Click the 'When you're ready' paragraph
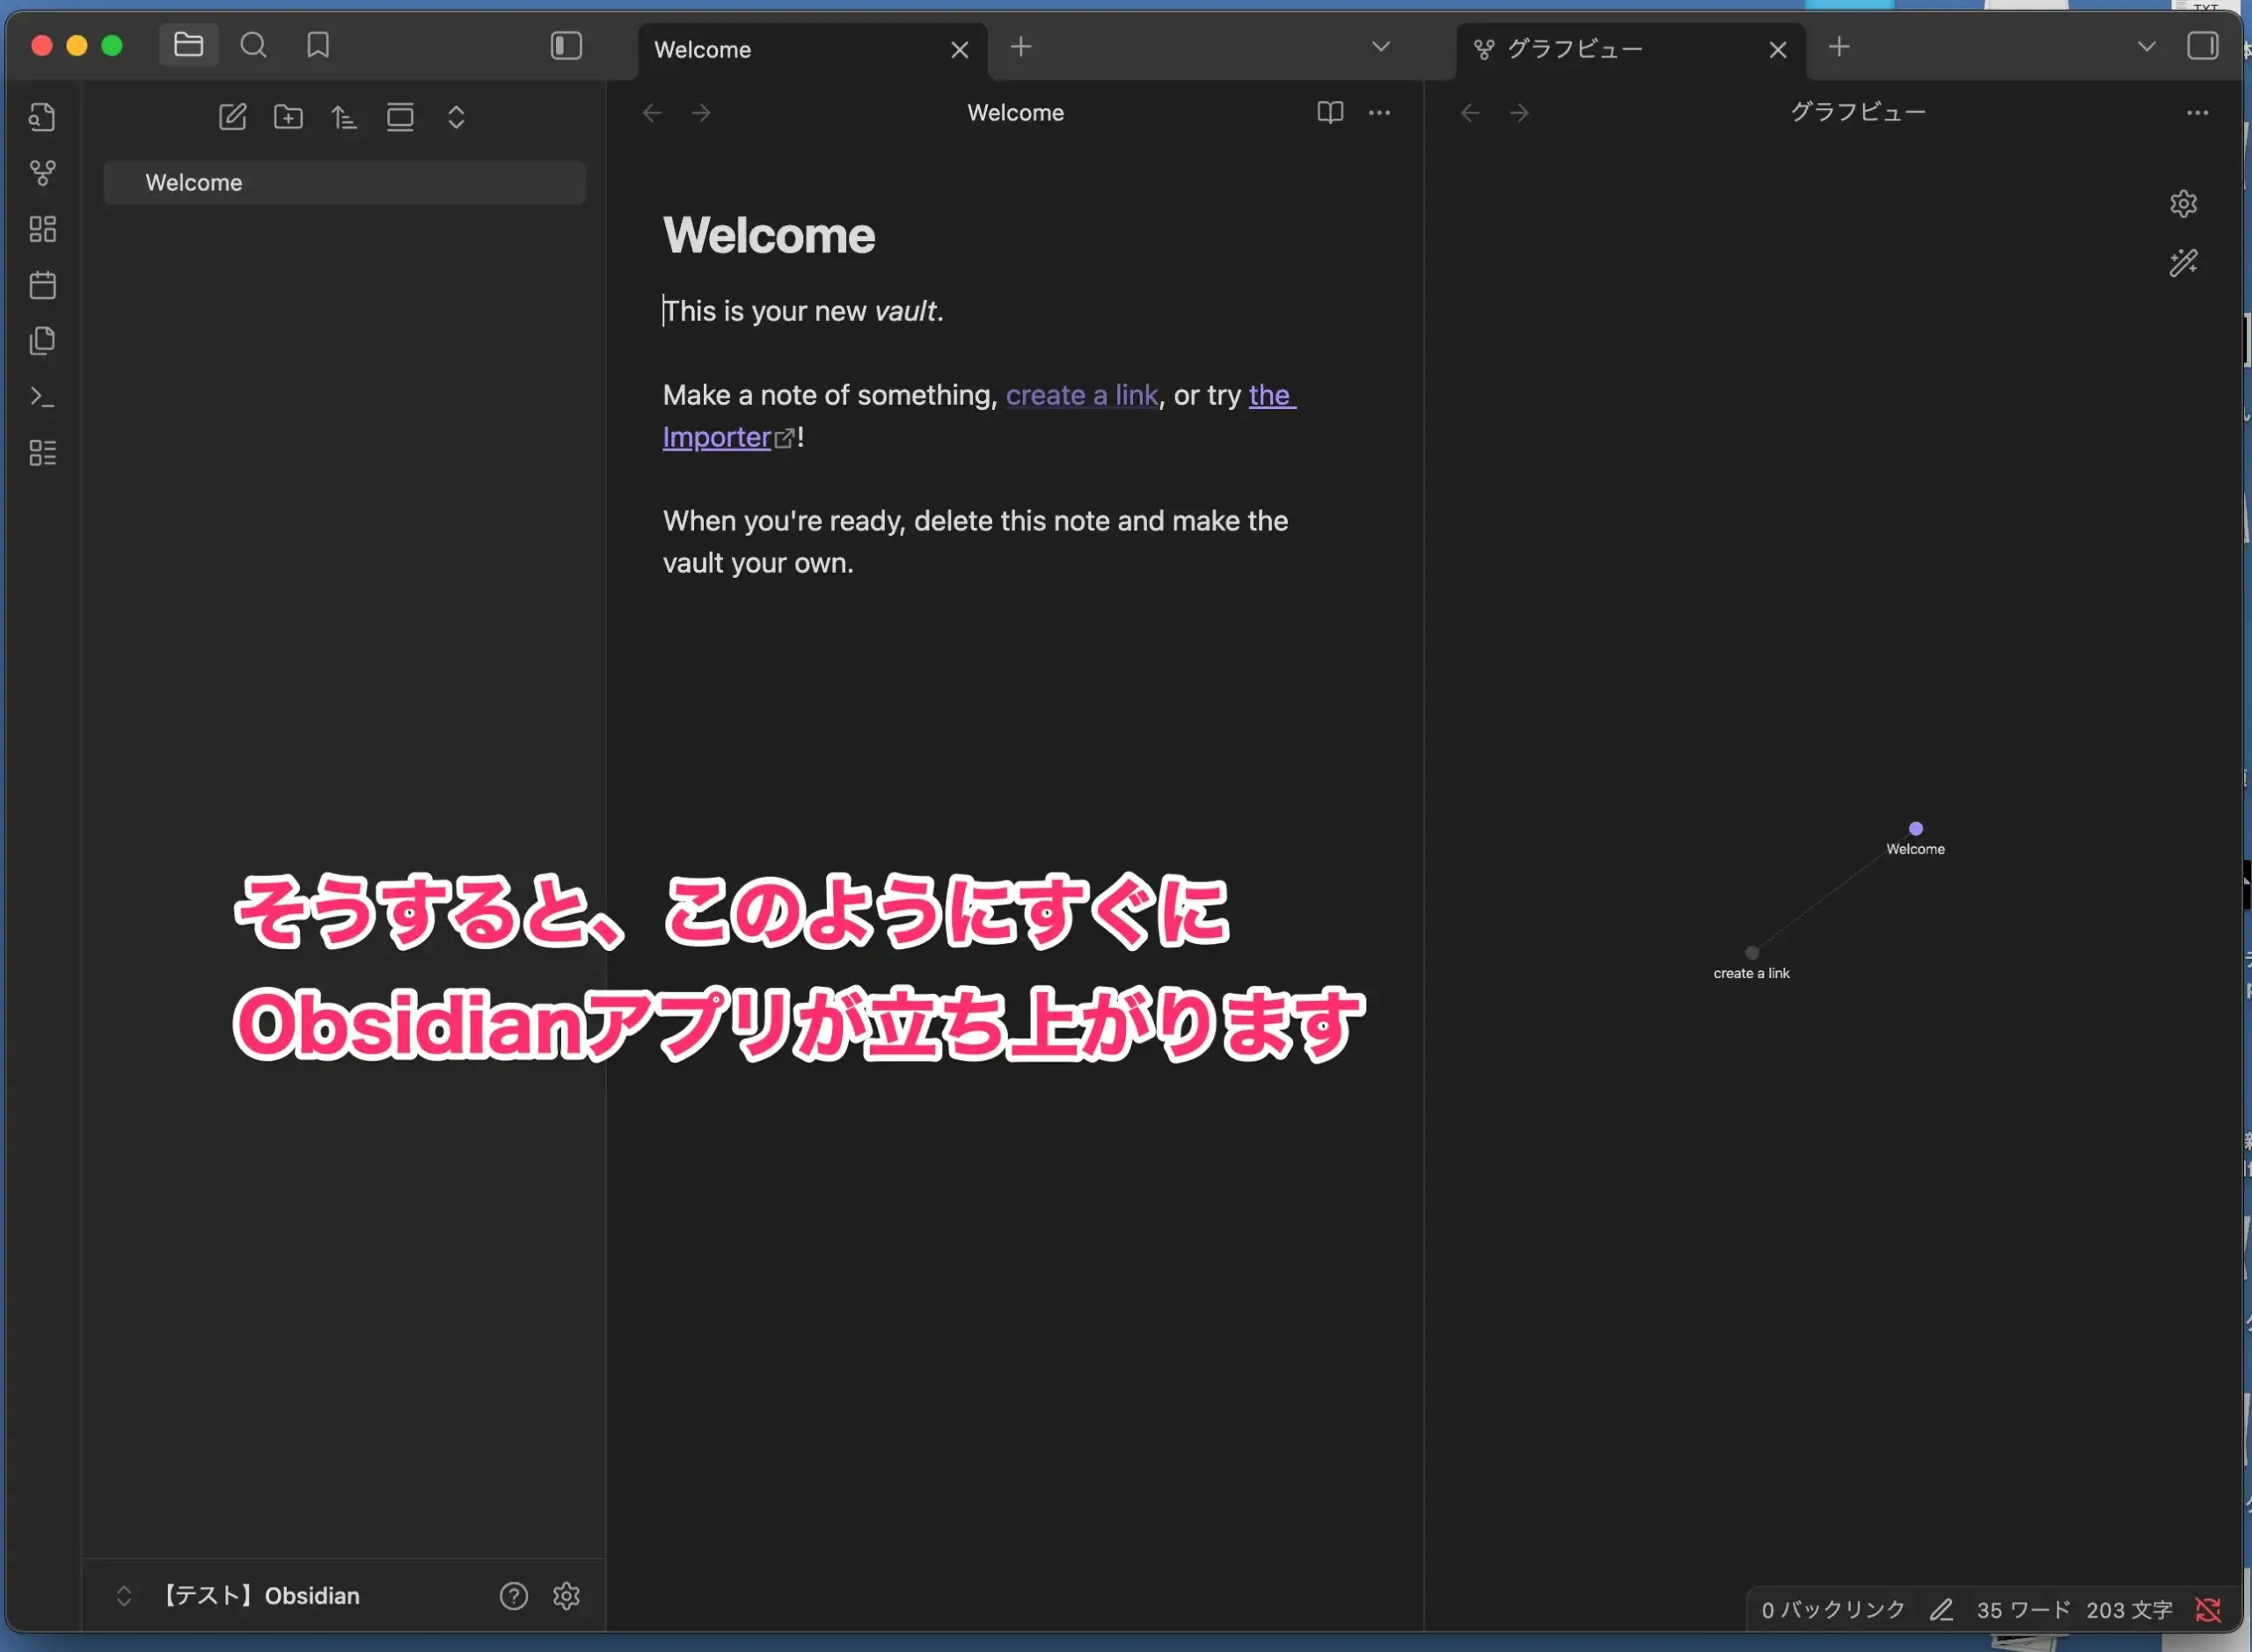The width and height of the screenshot is (2252, 1652). coord(975,542)
